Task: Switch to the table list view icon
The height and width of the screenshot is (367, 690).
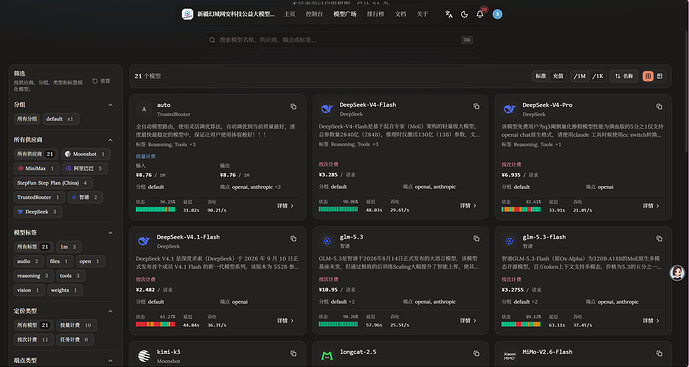Action: pos(660,76)
